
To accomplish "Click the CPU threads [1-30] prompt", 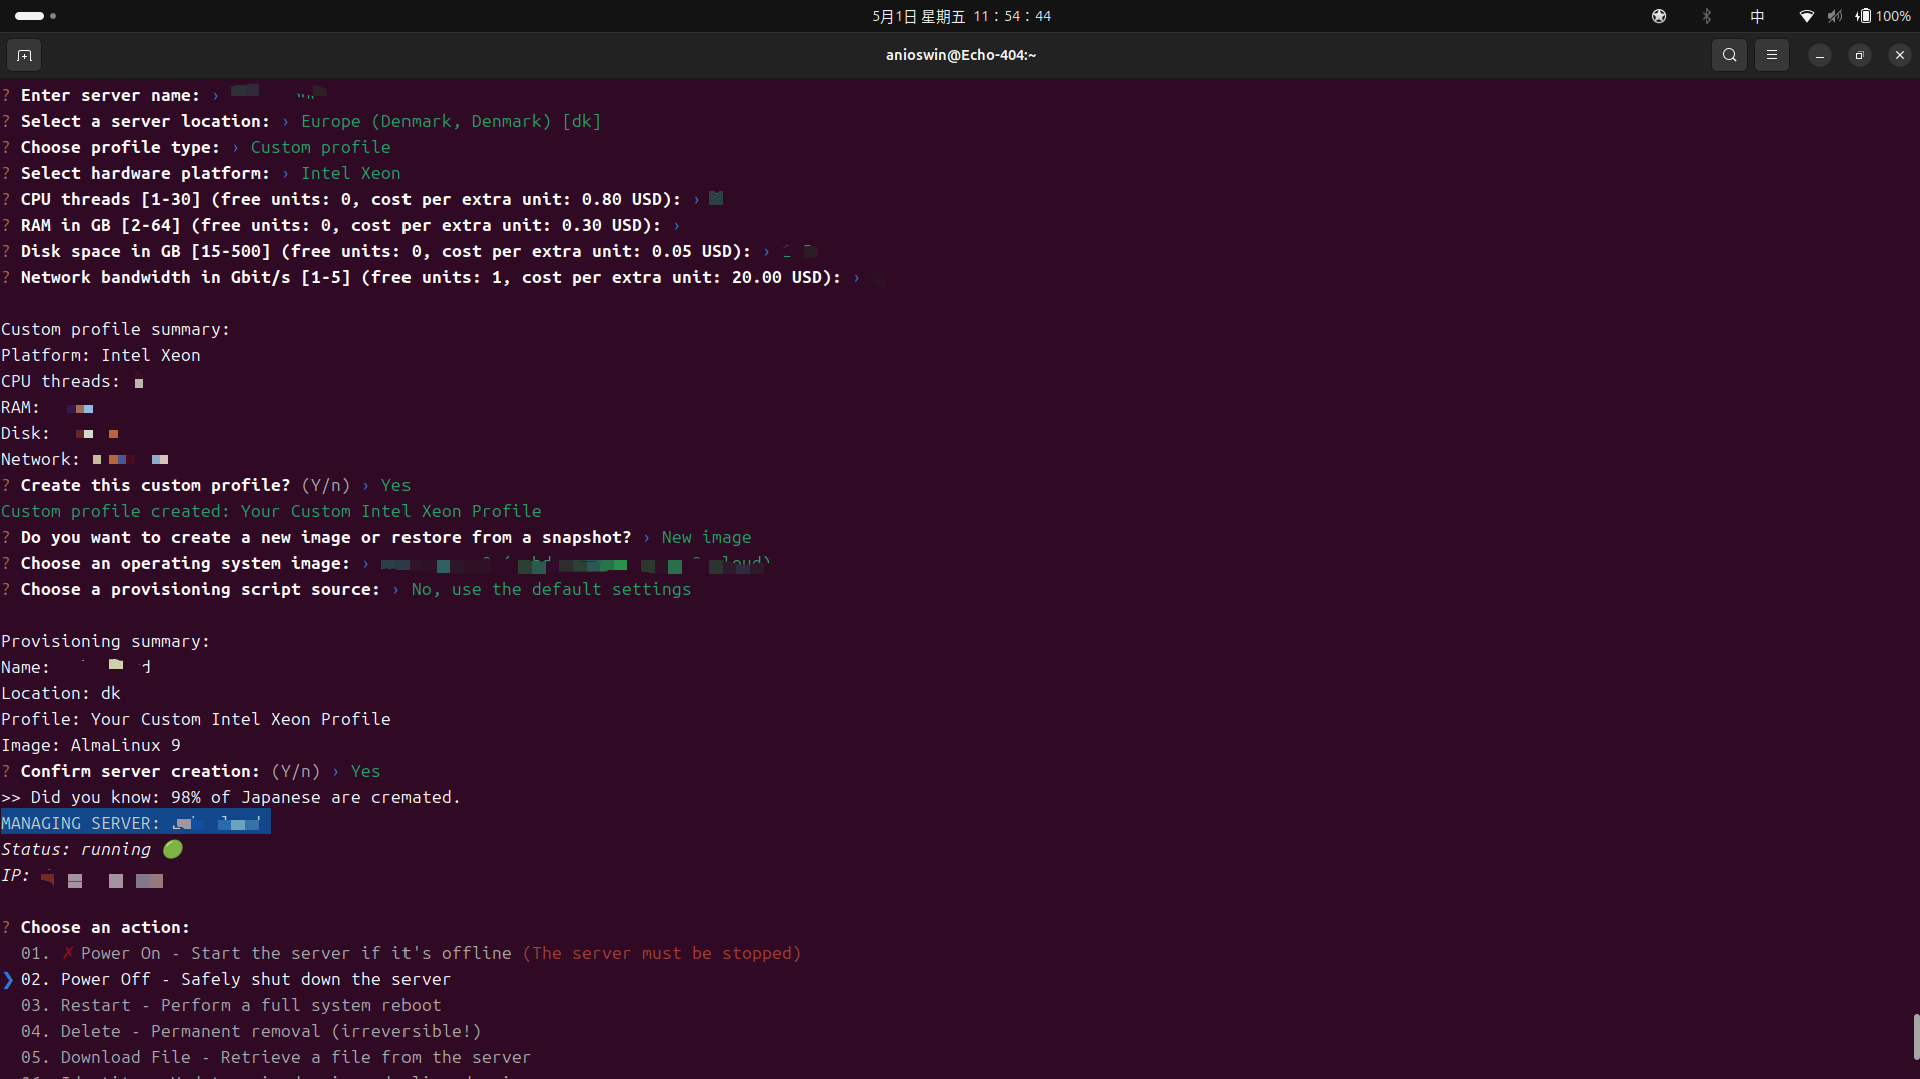I will [351, 199].
